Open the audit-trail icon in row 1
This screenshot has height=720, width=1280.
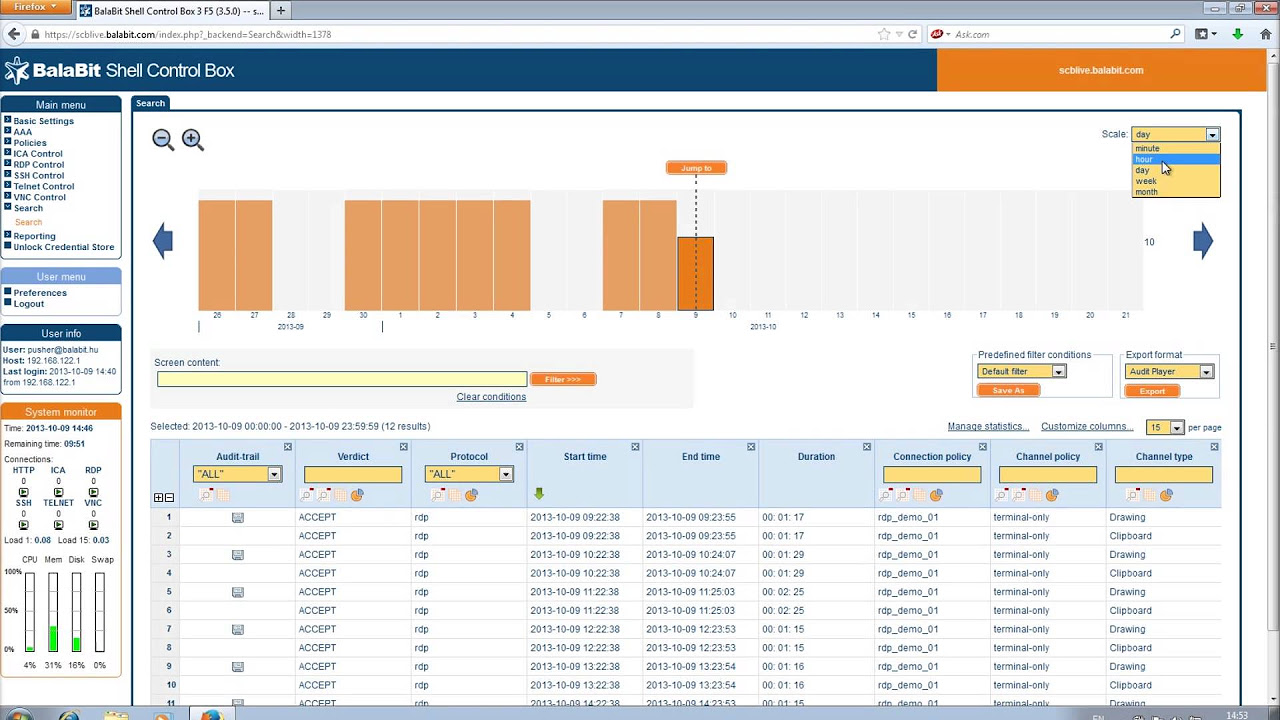click(237, 517)
